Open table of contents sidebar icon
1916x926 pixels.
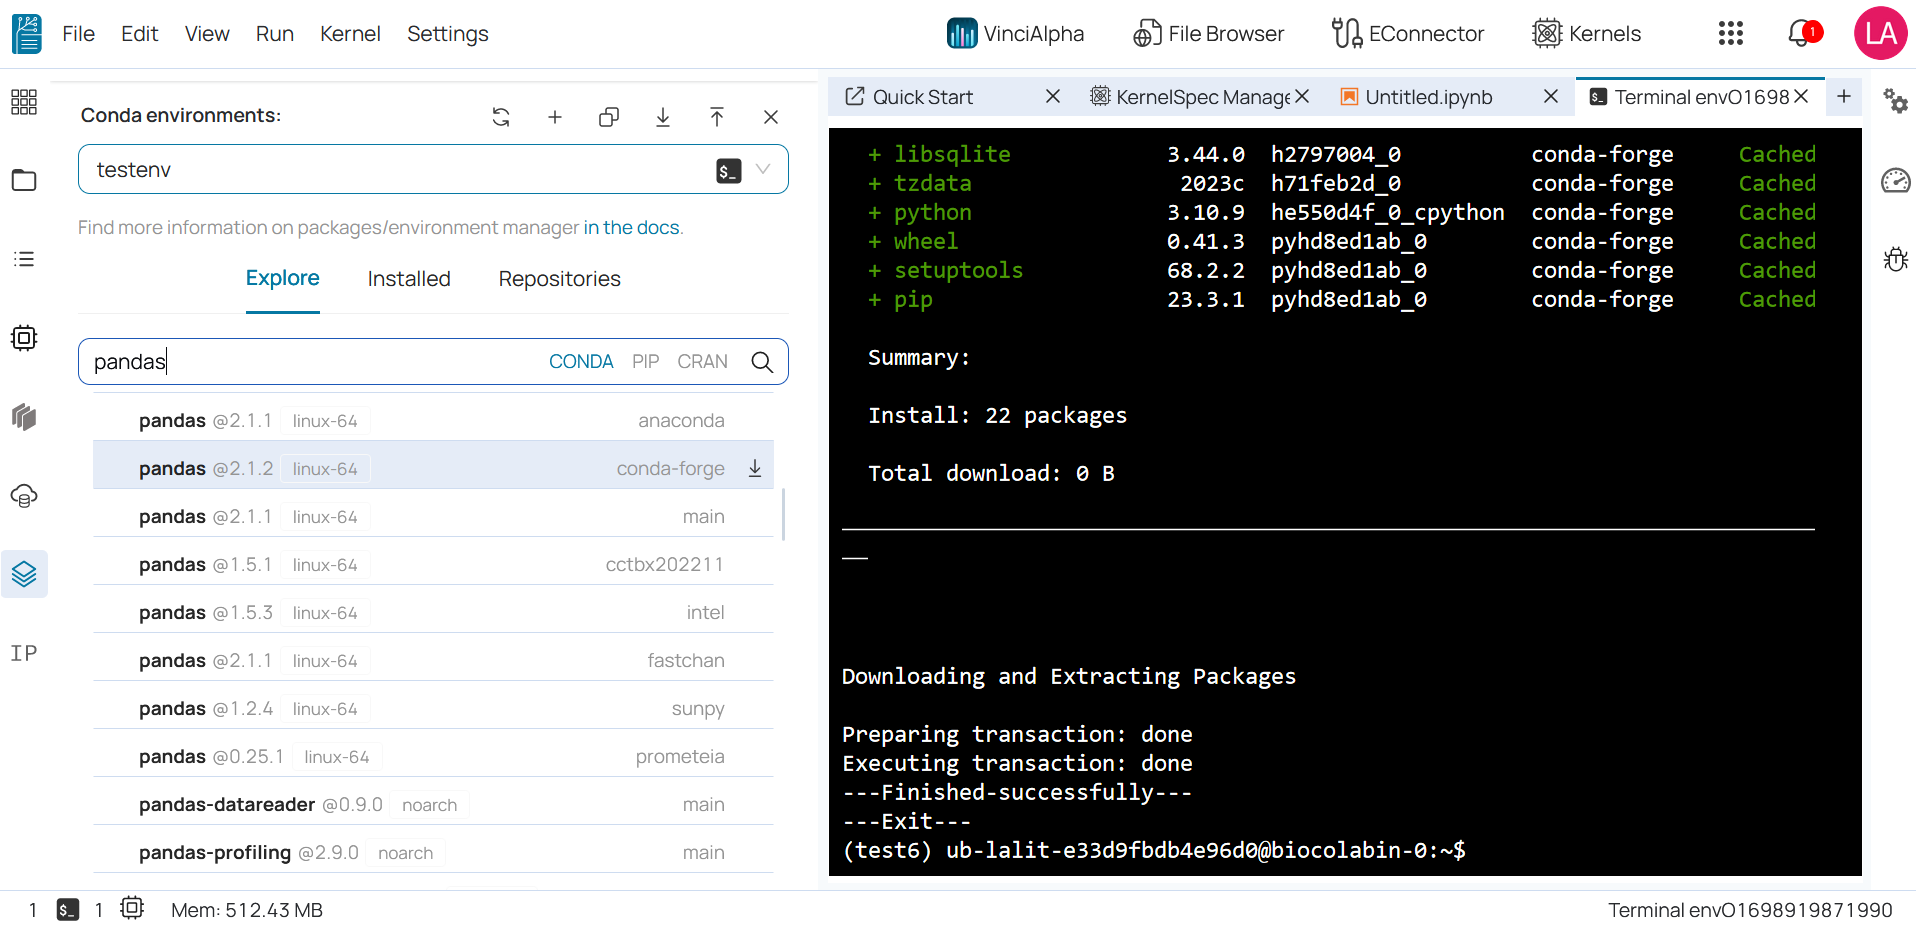coord(24,259)
